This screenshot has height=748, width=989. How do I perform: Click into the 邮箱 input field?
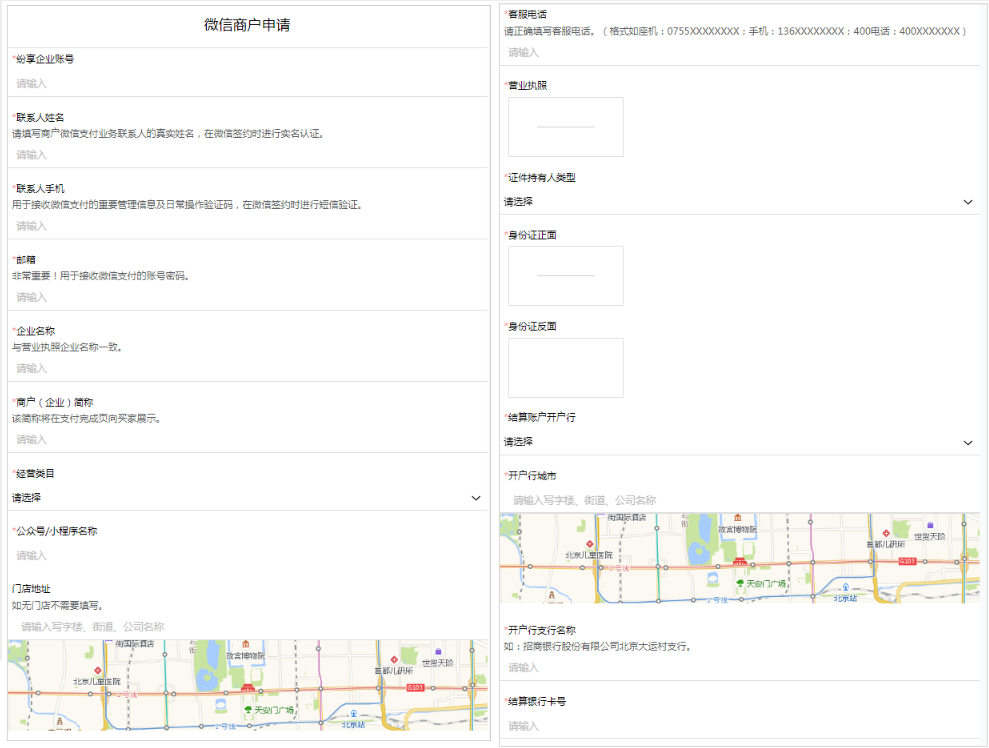point(248,297)
